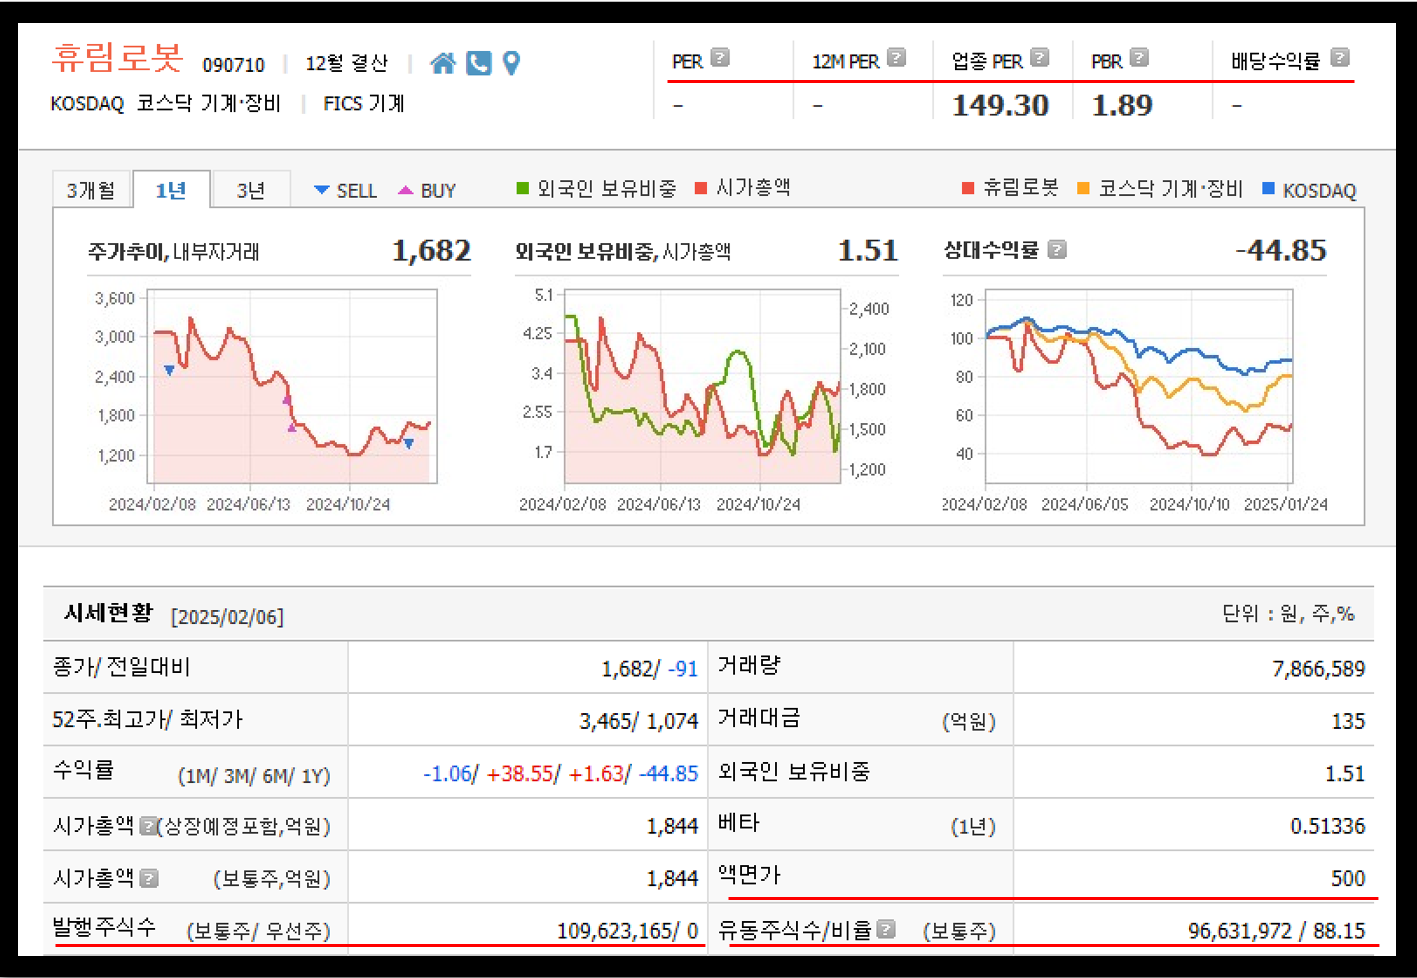The width and height of the screenshot is (1417, 978).
Task: Click the FICS 기계 classification label
Action: click(364, 104)
